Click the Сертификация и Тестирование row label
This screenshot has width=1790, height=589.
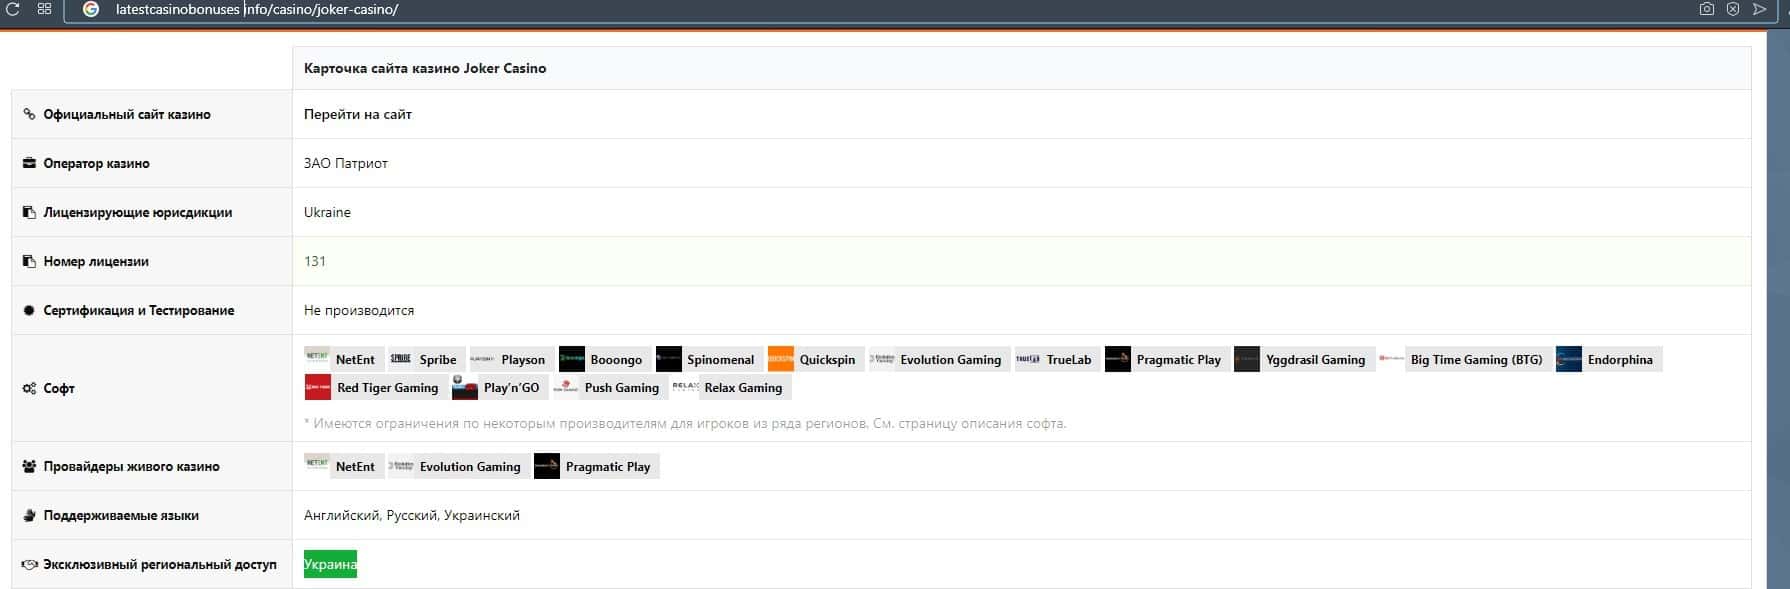coord(139,310)
